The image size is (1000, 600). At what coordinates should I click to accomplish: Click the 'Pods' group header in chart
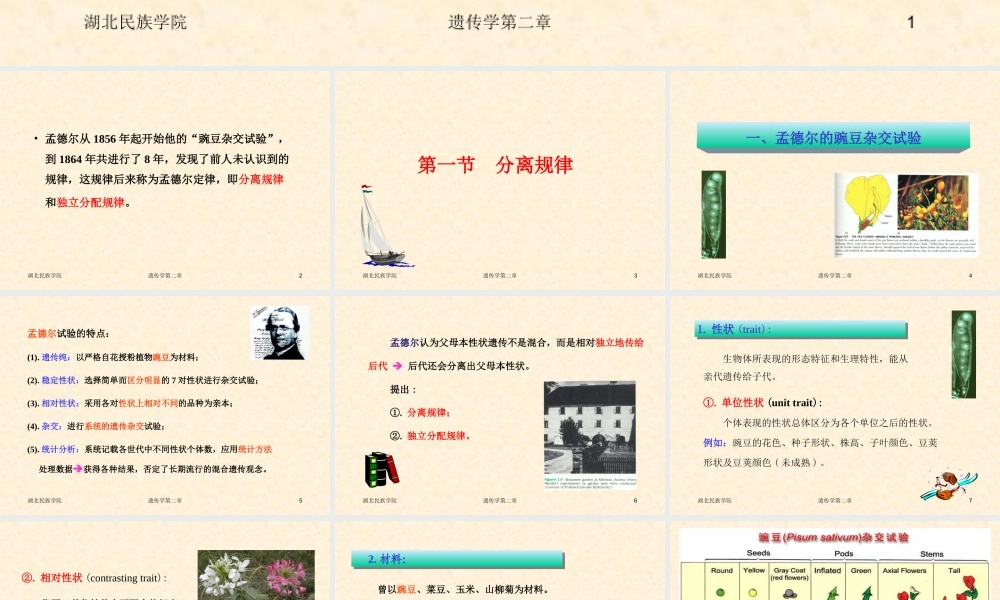click(x=844, y=553)
